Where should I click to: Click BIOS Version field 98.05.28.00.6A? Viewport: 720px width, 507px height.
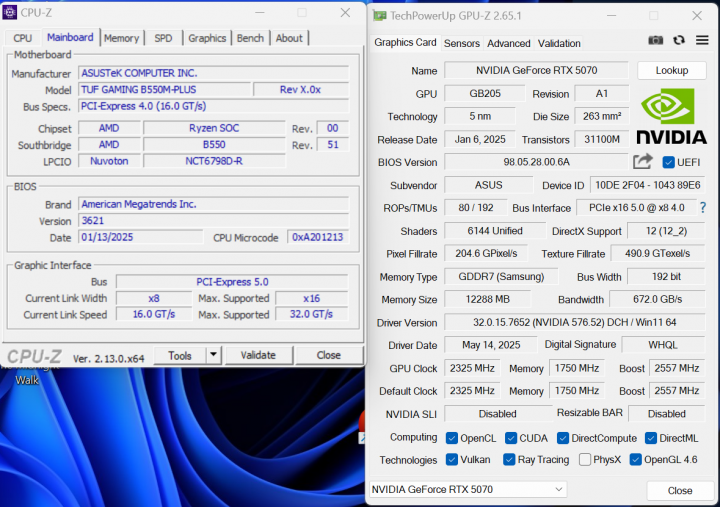pos(536,162)
